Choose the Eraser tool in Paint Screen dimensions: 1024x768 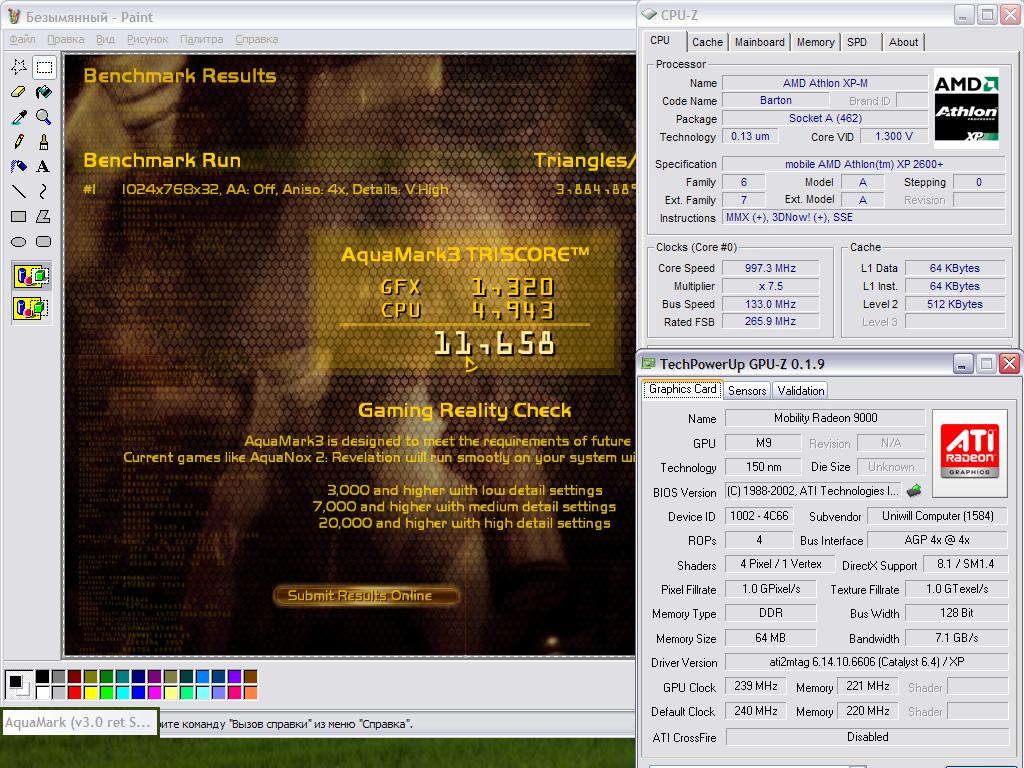[19, 92]
